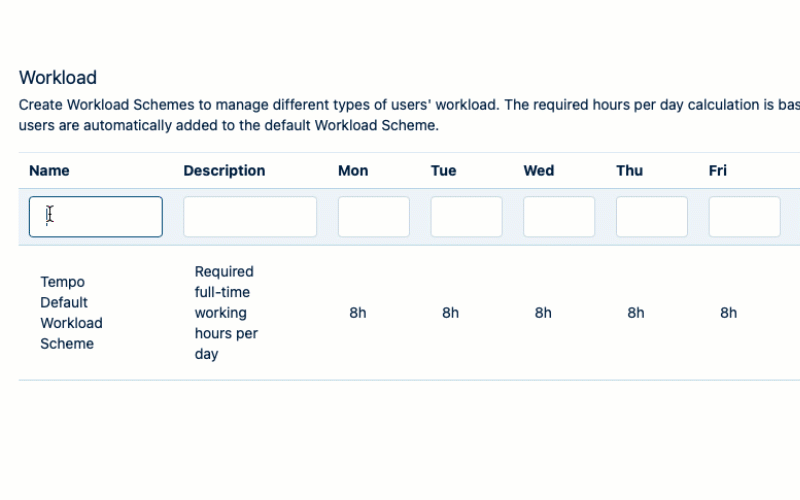Click the Name input field
The height and width of the screenshot is (500, 800).
coord(96,217)
